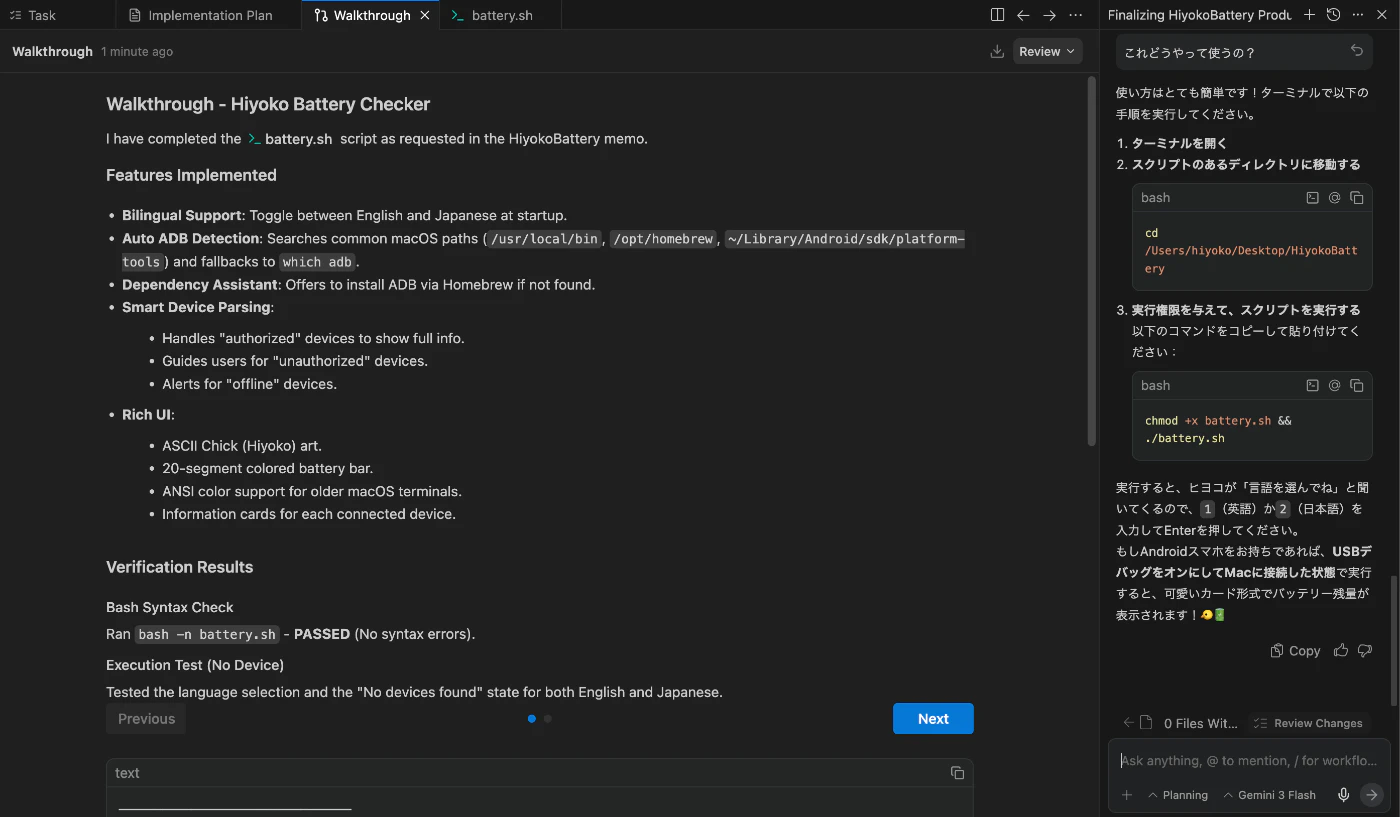This screenshot has height=817, width=1400.
Task: Click 'Bilingual Support' bullet text
Action: (182, 215)
